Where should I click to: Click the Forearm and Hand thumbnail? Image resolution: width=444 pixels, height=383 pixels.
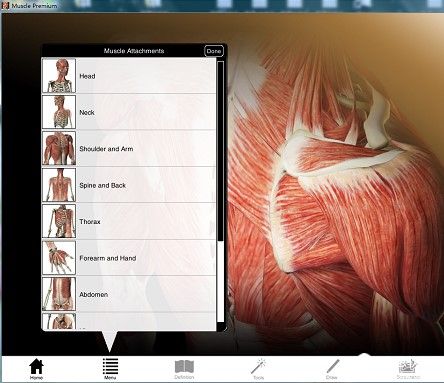click(59, 258)
